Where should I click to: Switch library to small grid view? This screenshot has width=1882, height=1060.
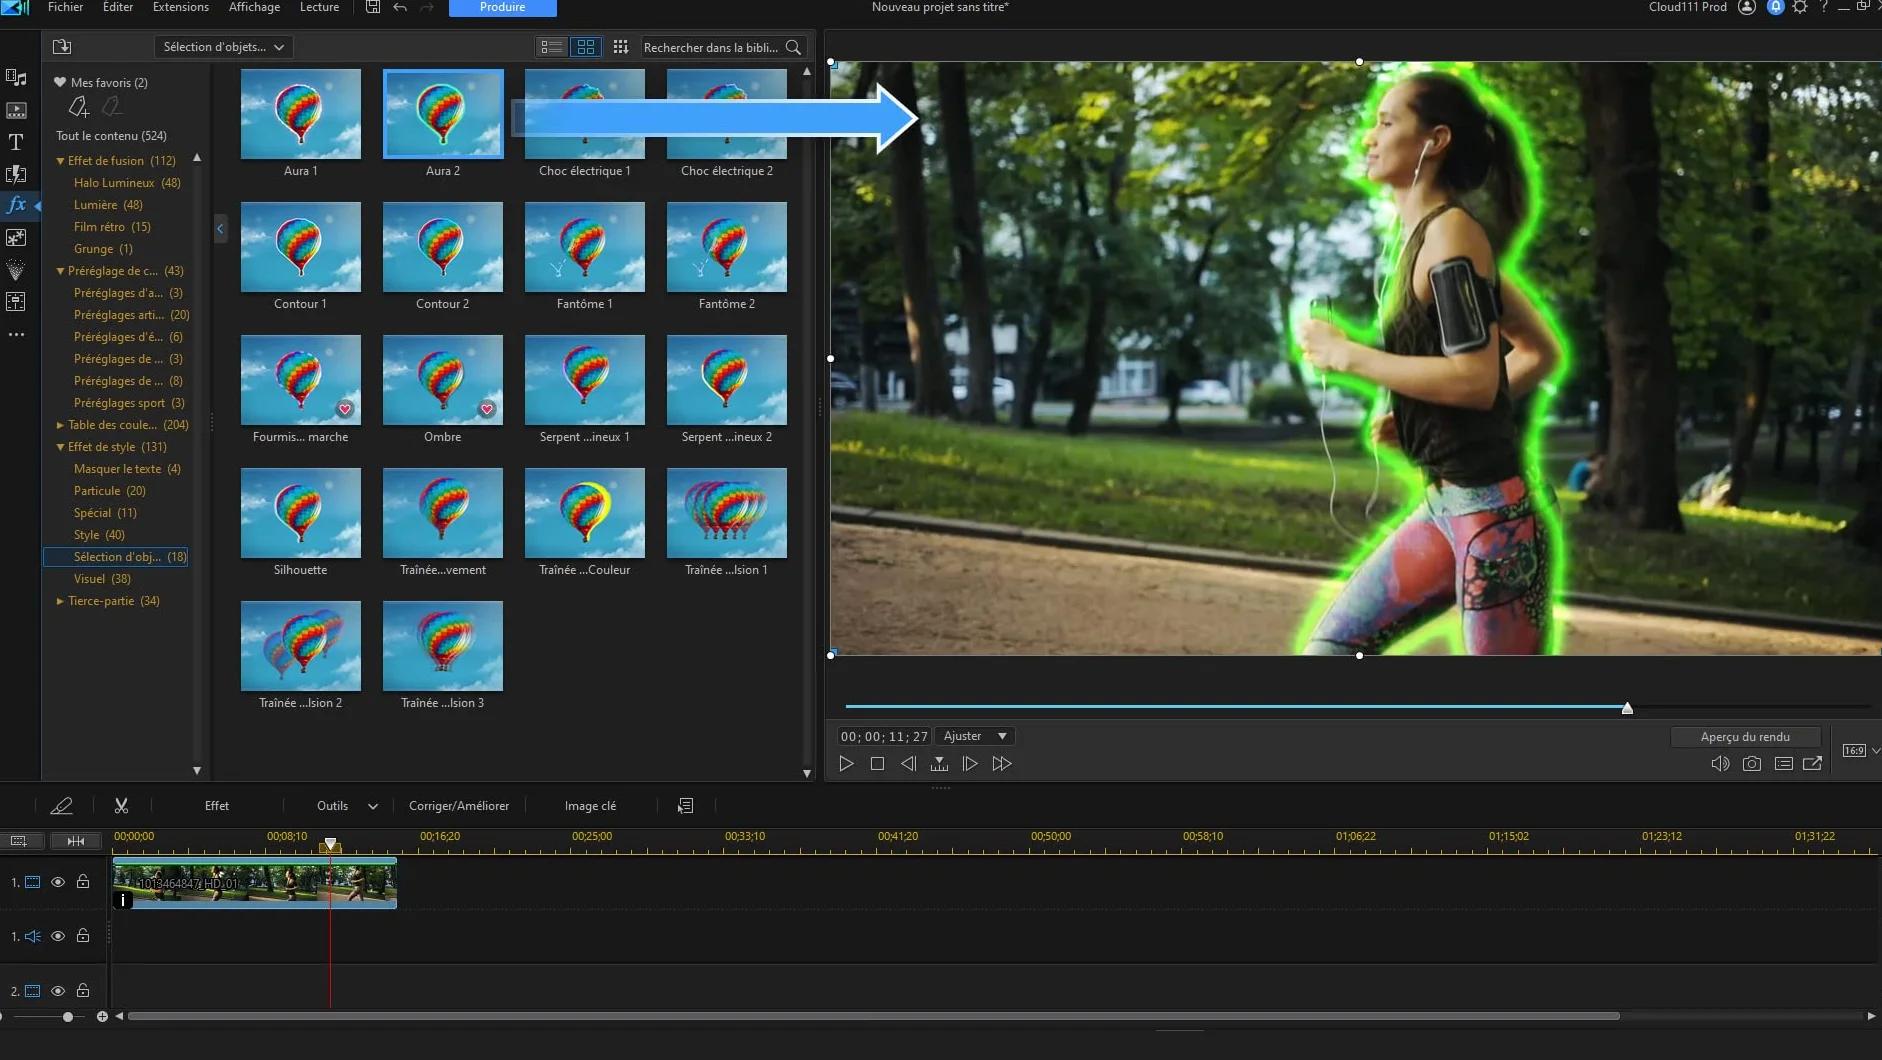pos(620,47)
